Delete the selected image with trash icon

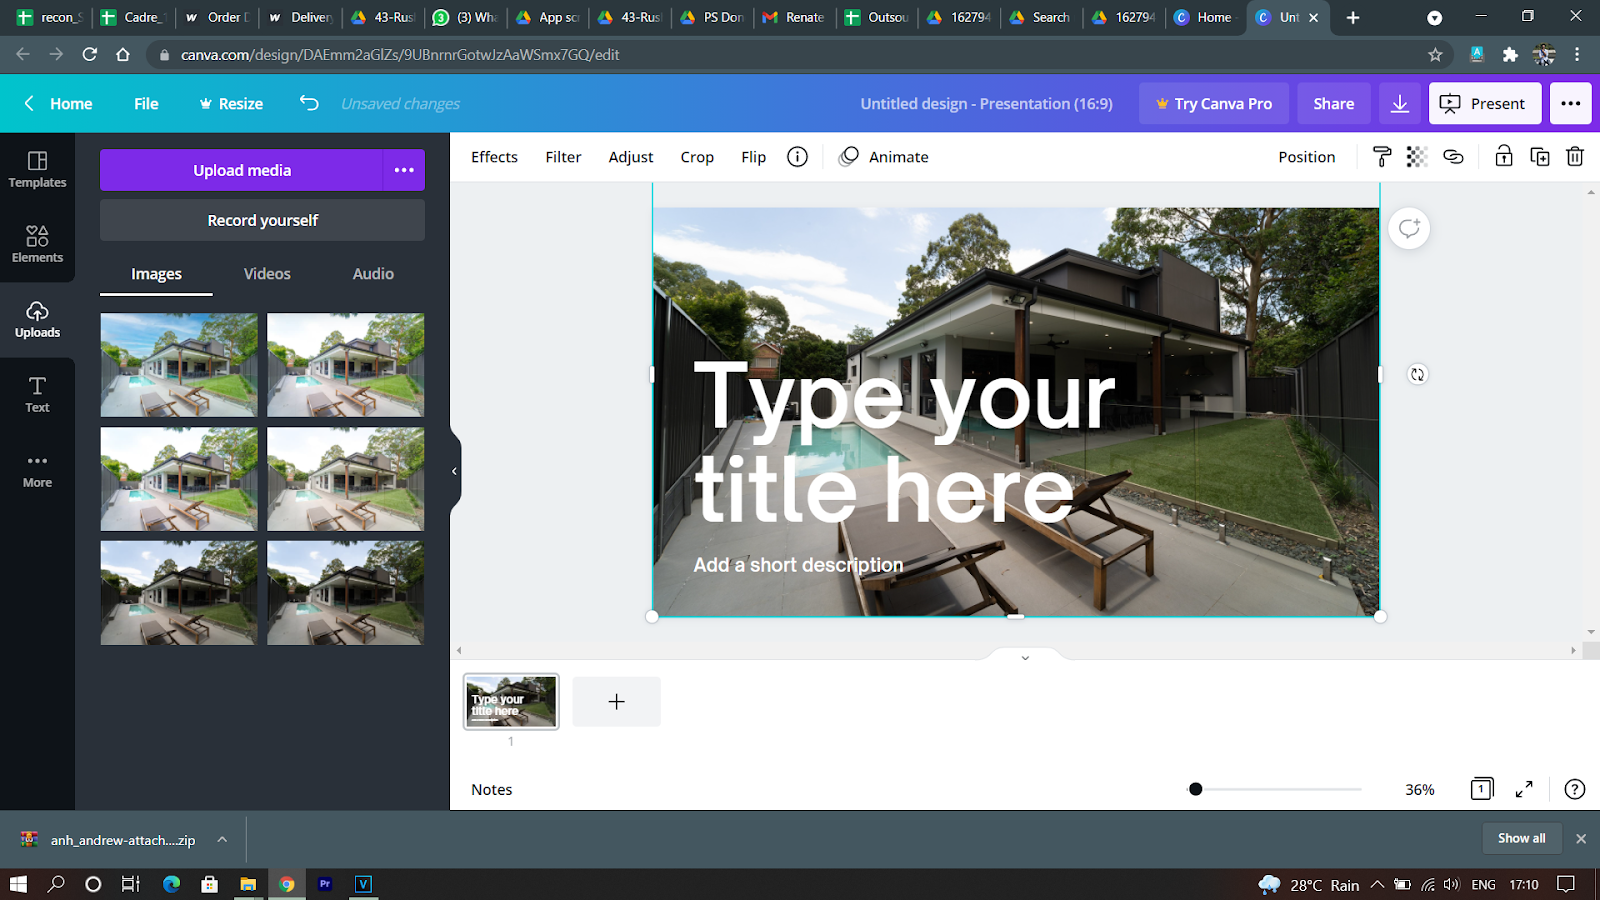[x=1574, y=156]
